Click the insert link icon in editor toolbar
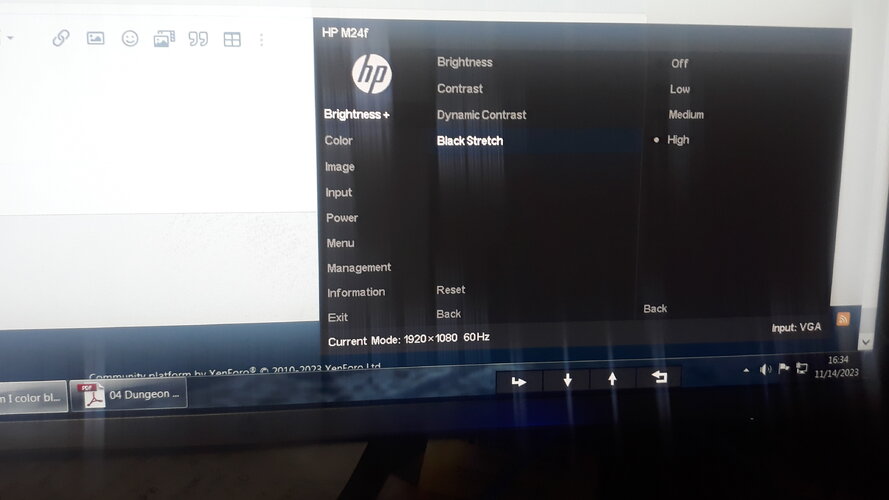This screenshot has height=500, width=889. pos(61,38)
